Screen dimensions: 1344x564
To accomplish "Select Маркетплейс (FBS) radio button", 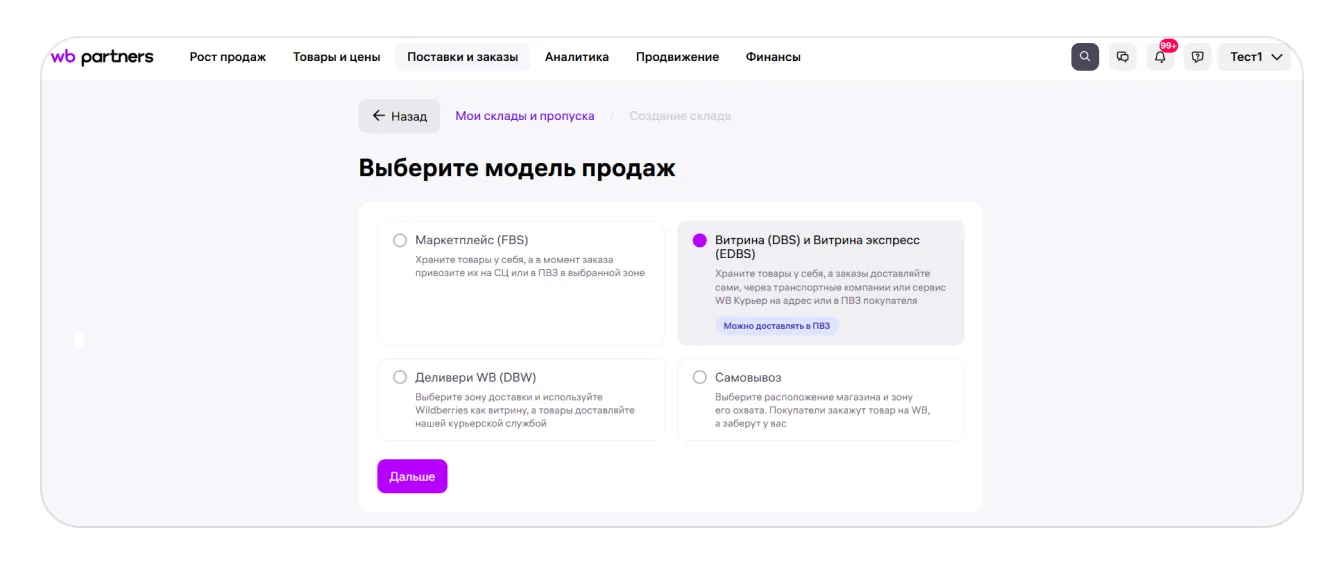I will [400, 240].
